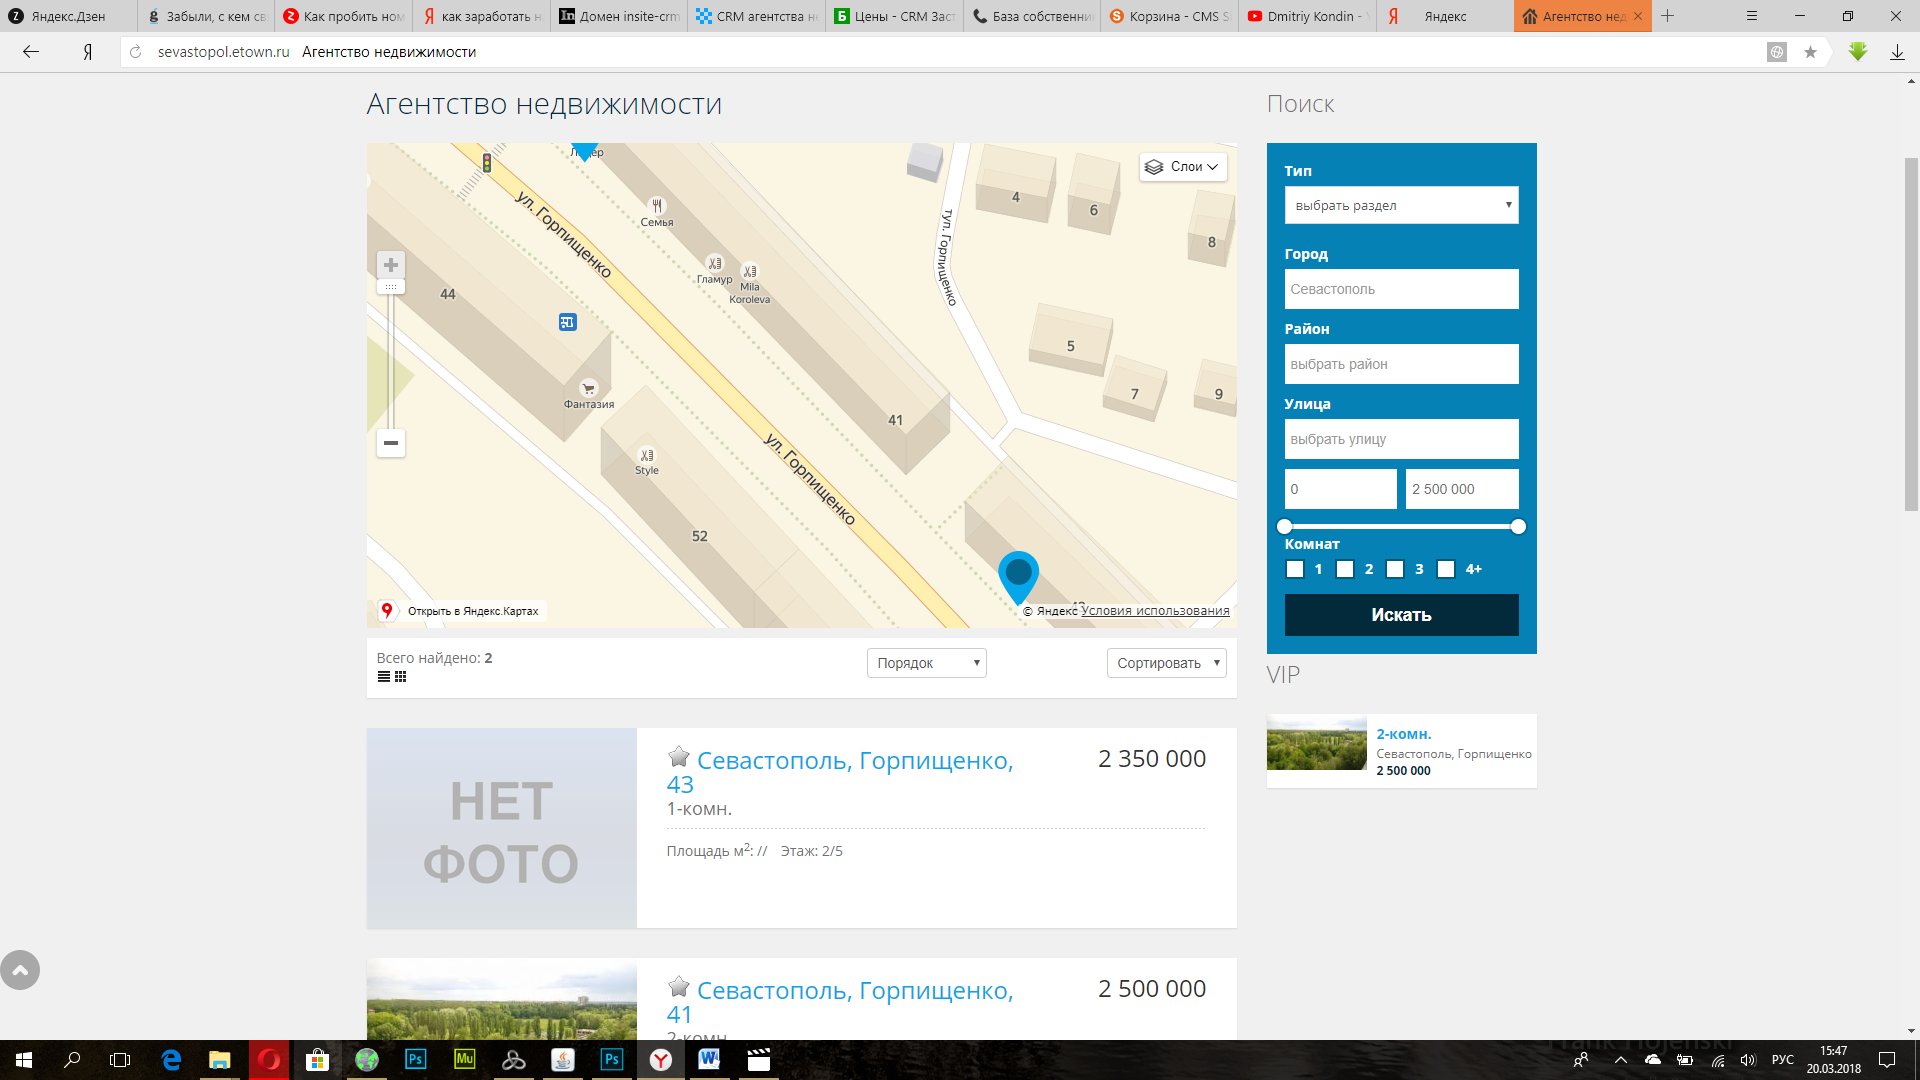
Task: Zoom in the map with plus button
Action: (x=391, y=265)
